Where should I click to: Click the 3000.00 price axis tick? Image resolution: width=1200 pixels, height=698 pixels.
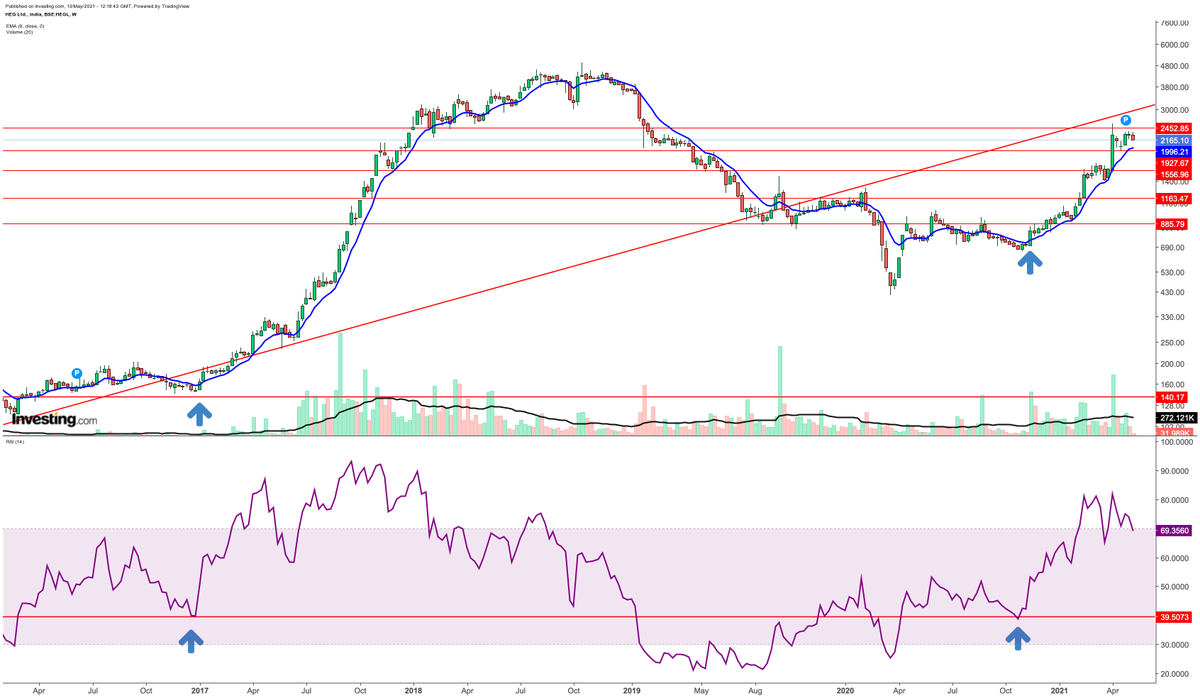click(1174, 110)
